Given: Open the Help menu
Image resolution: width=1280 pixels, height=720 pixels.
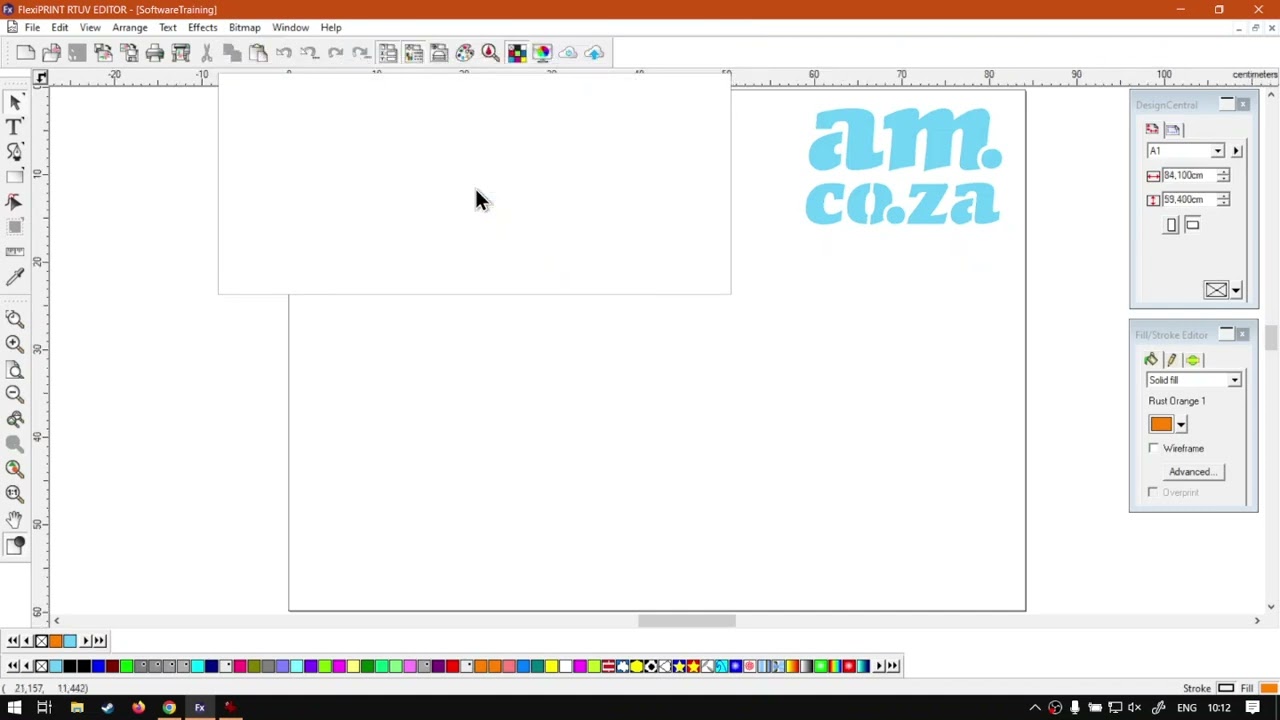Looking at the screenshot, I should (x=331, y=28).
